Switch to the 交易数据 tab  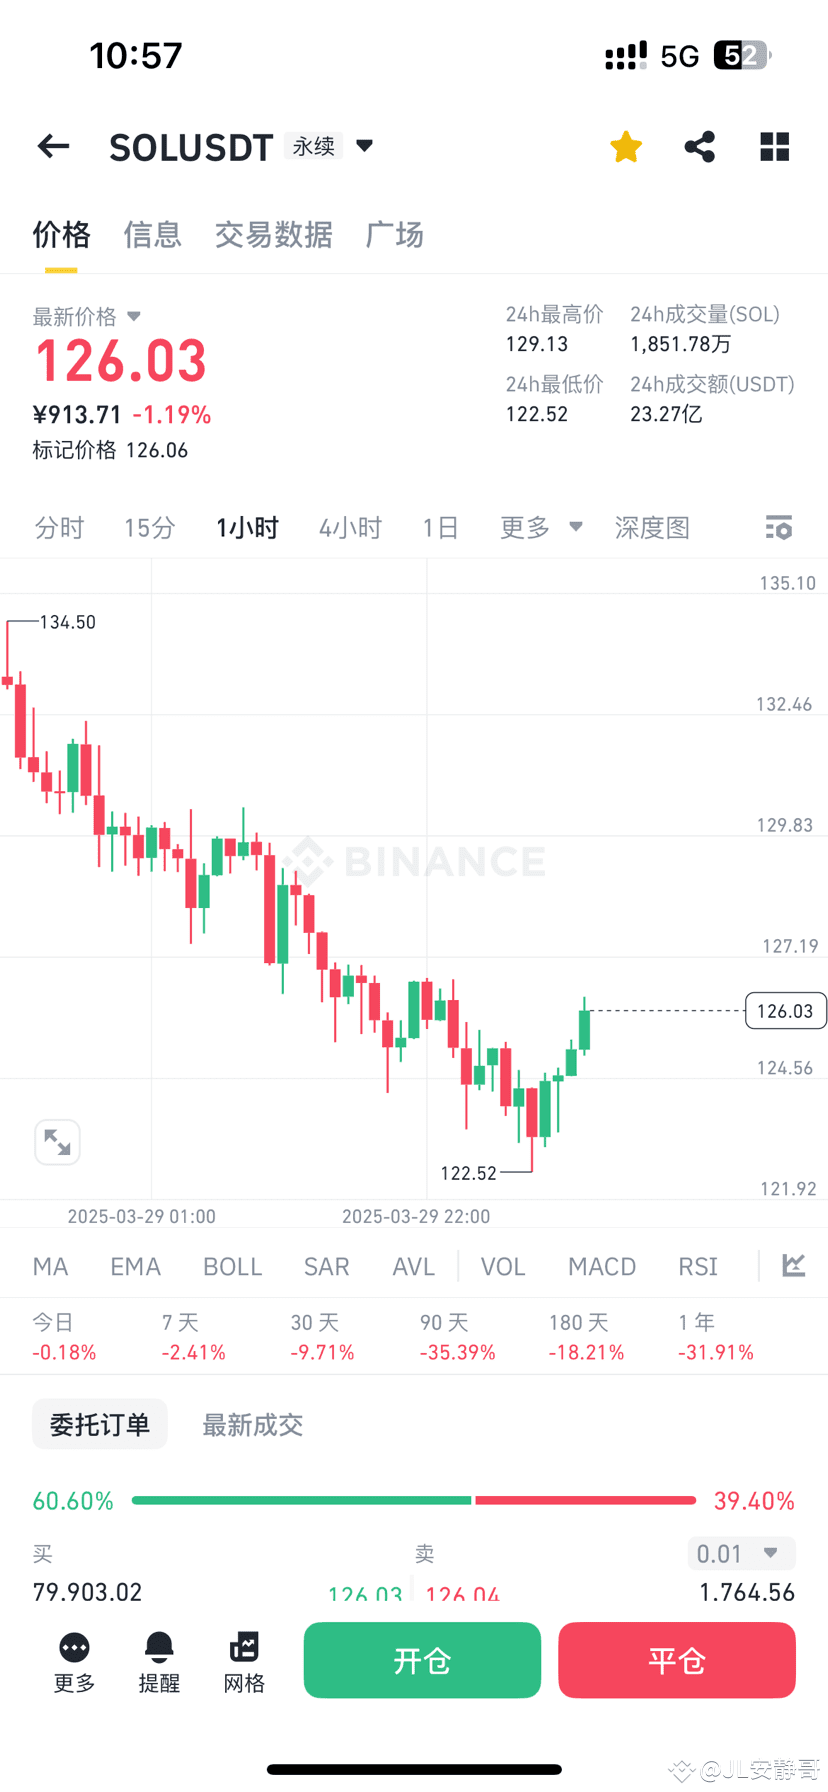274,235
